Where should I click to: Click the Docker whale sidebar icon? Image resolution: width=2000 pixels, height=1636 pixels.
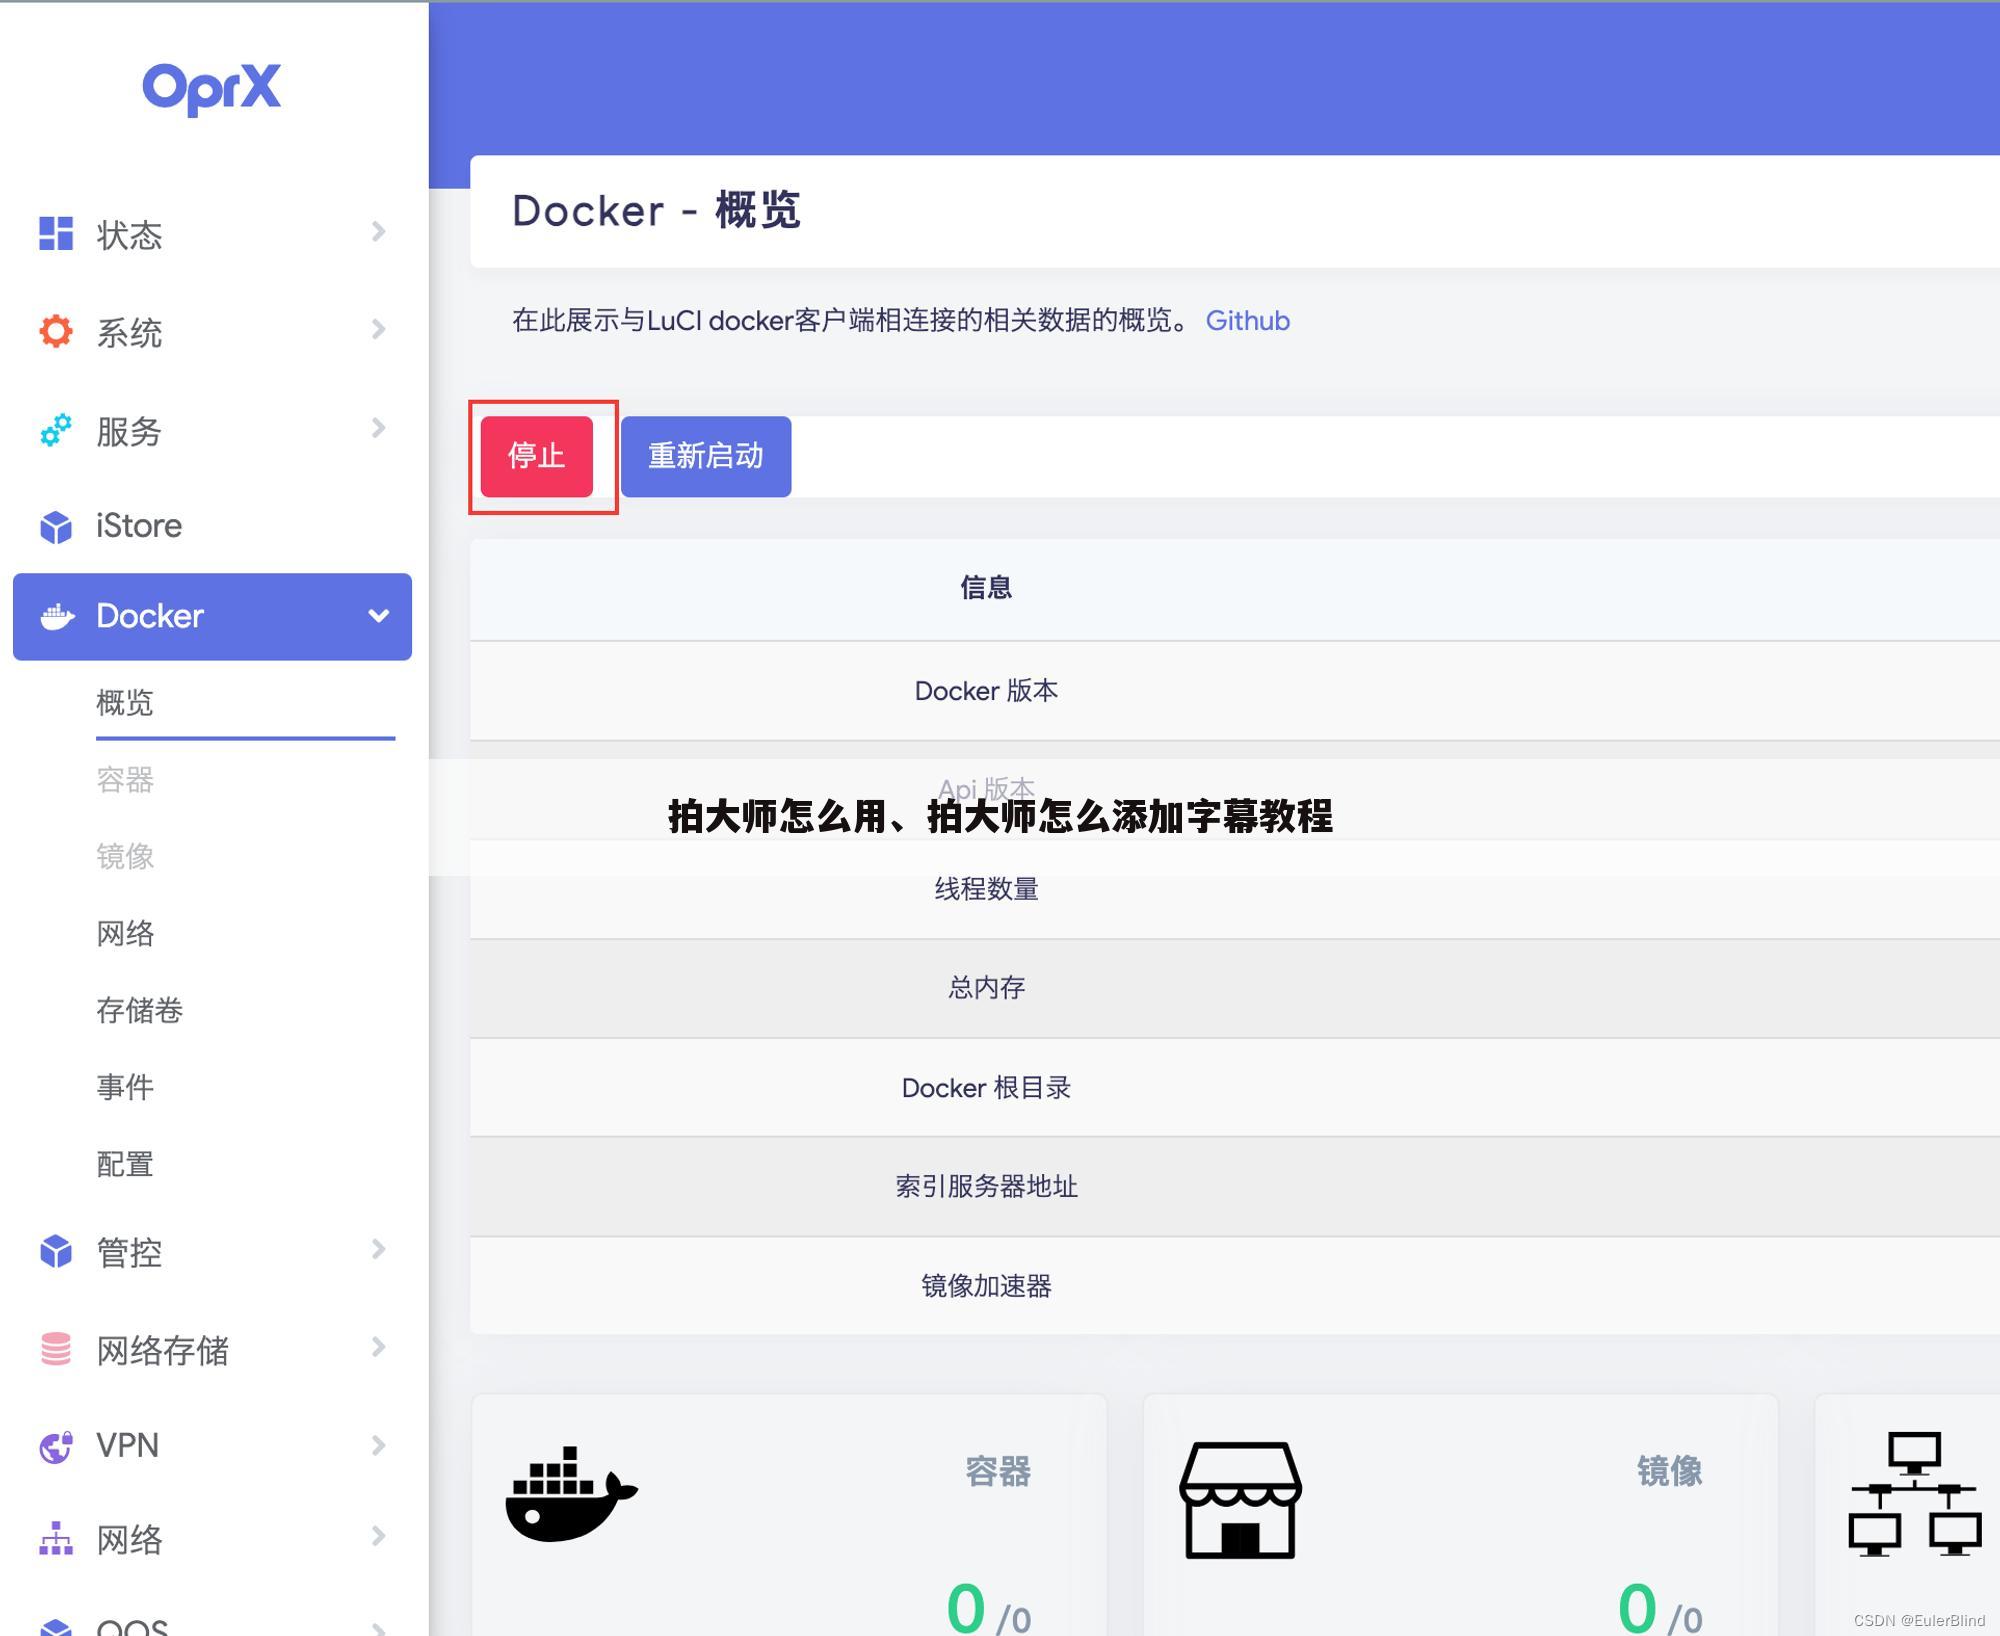(x=57, y=616)
